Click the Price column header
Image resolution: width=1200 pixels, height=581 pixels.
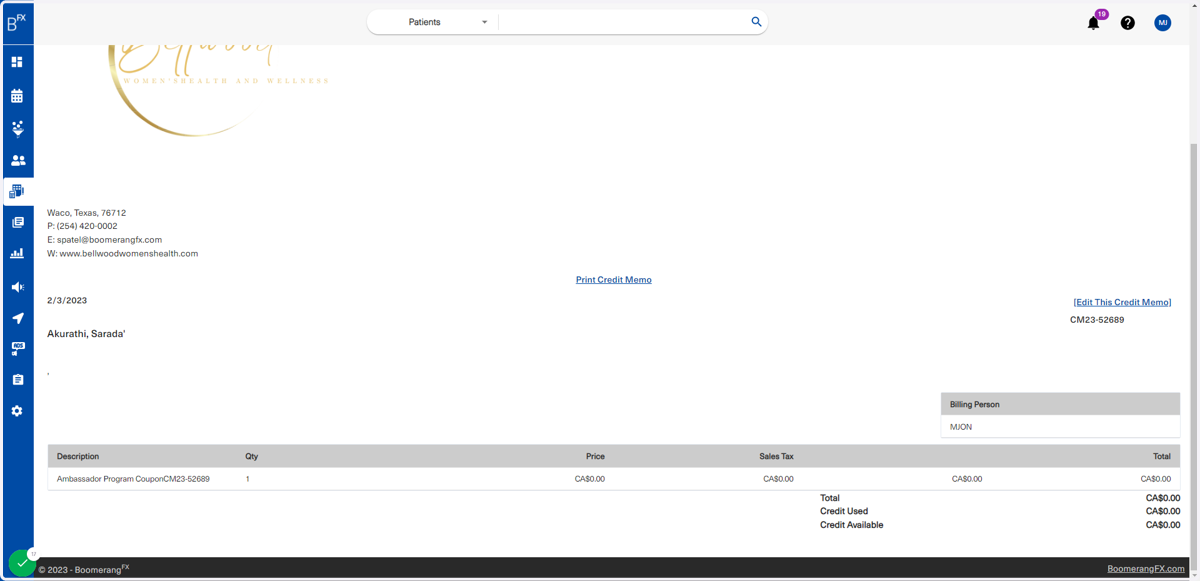595,456
